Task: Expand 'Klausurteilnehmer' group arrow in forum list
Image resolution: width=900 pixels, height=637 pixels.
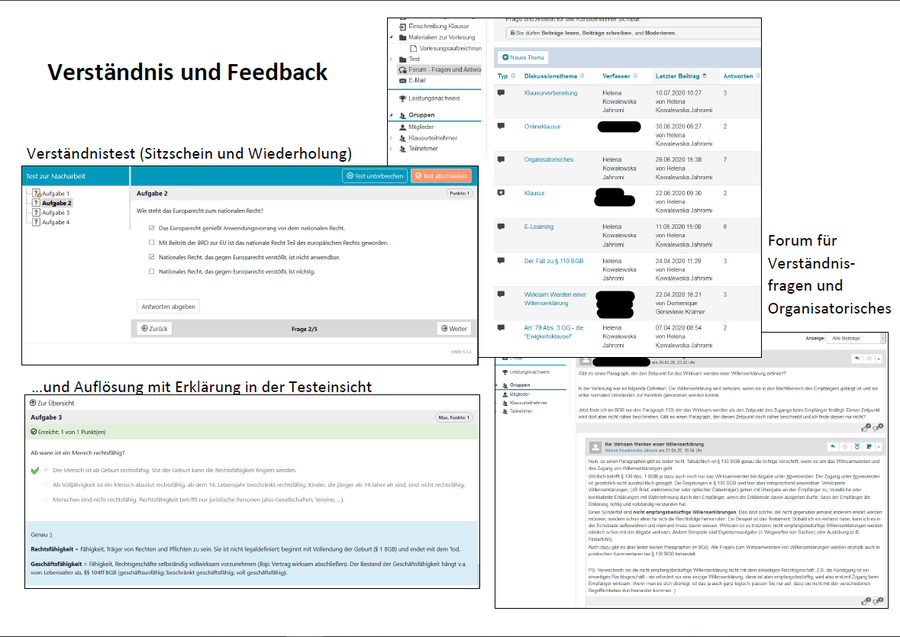Action: (x=392, y=138)
